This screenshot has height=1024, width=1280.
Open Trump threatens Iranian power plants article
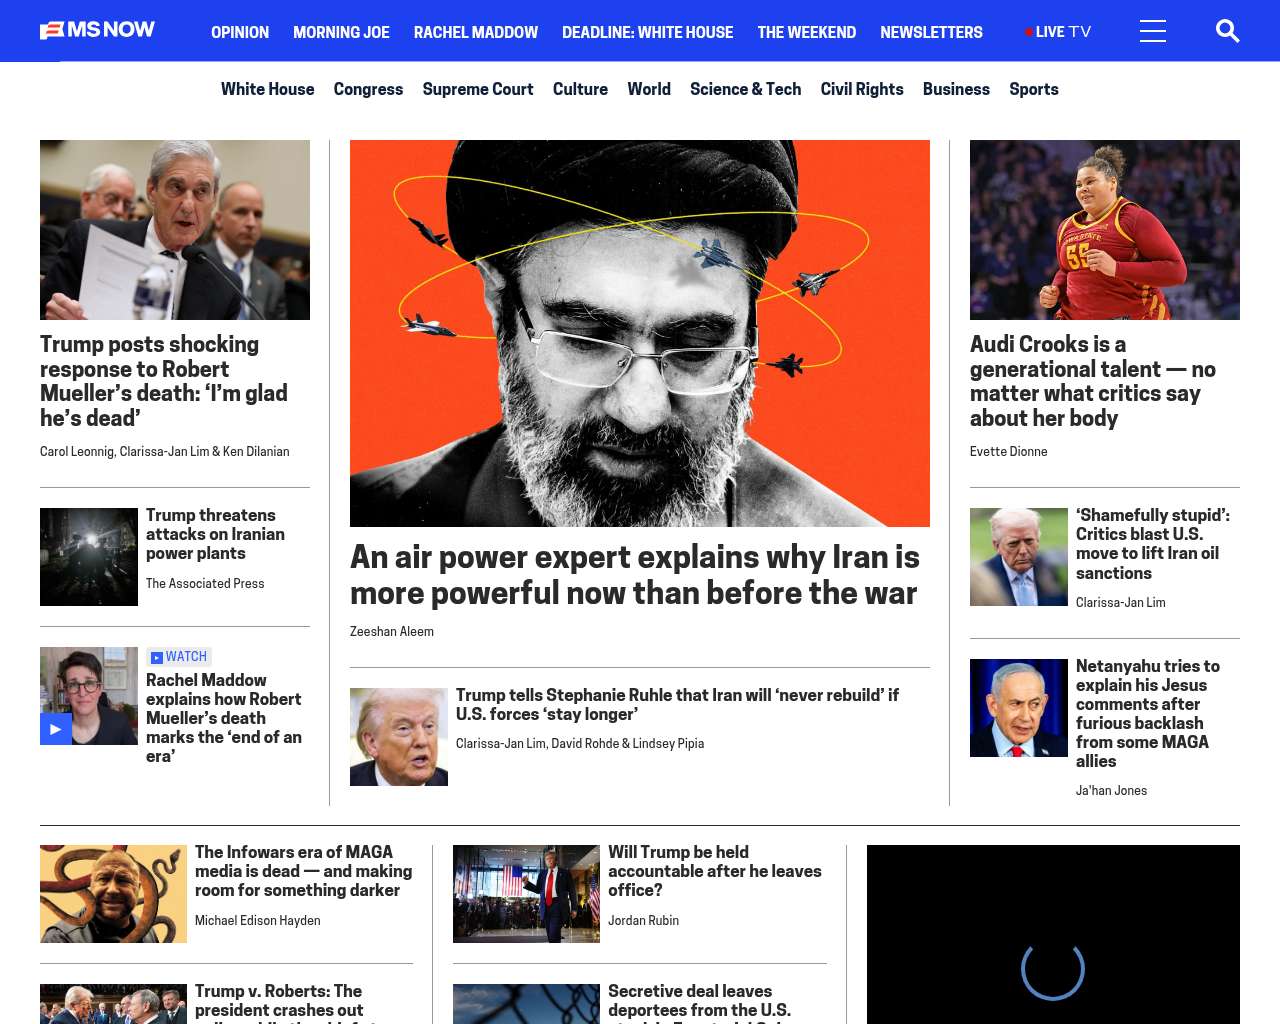pyautogui.click(x=215, y=534)
